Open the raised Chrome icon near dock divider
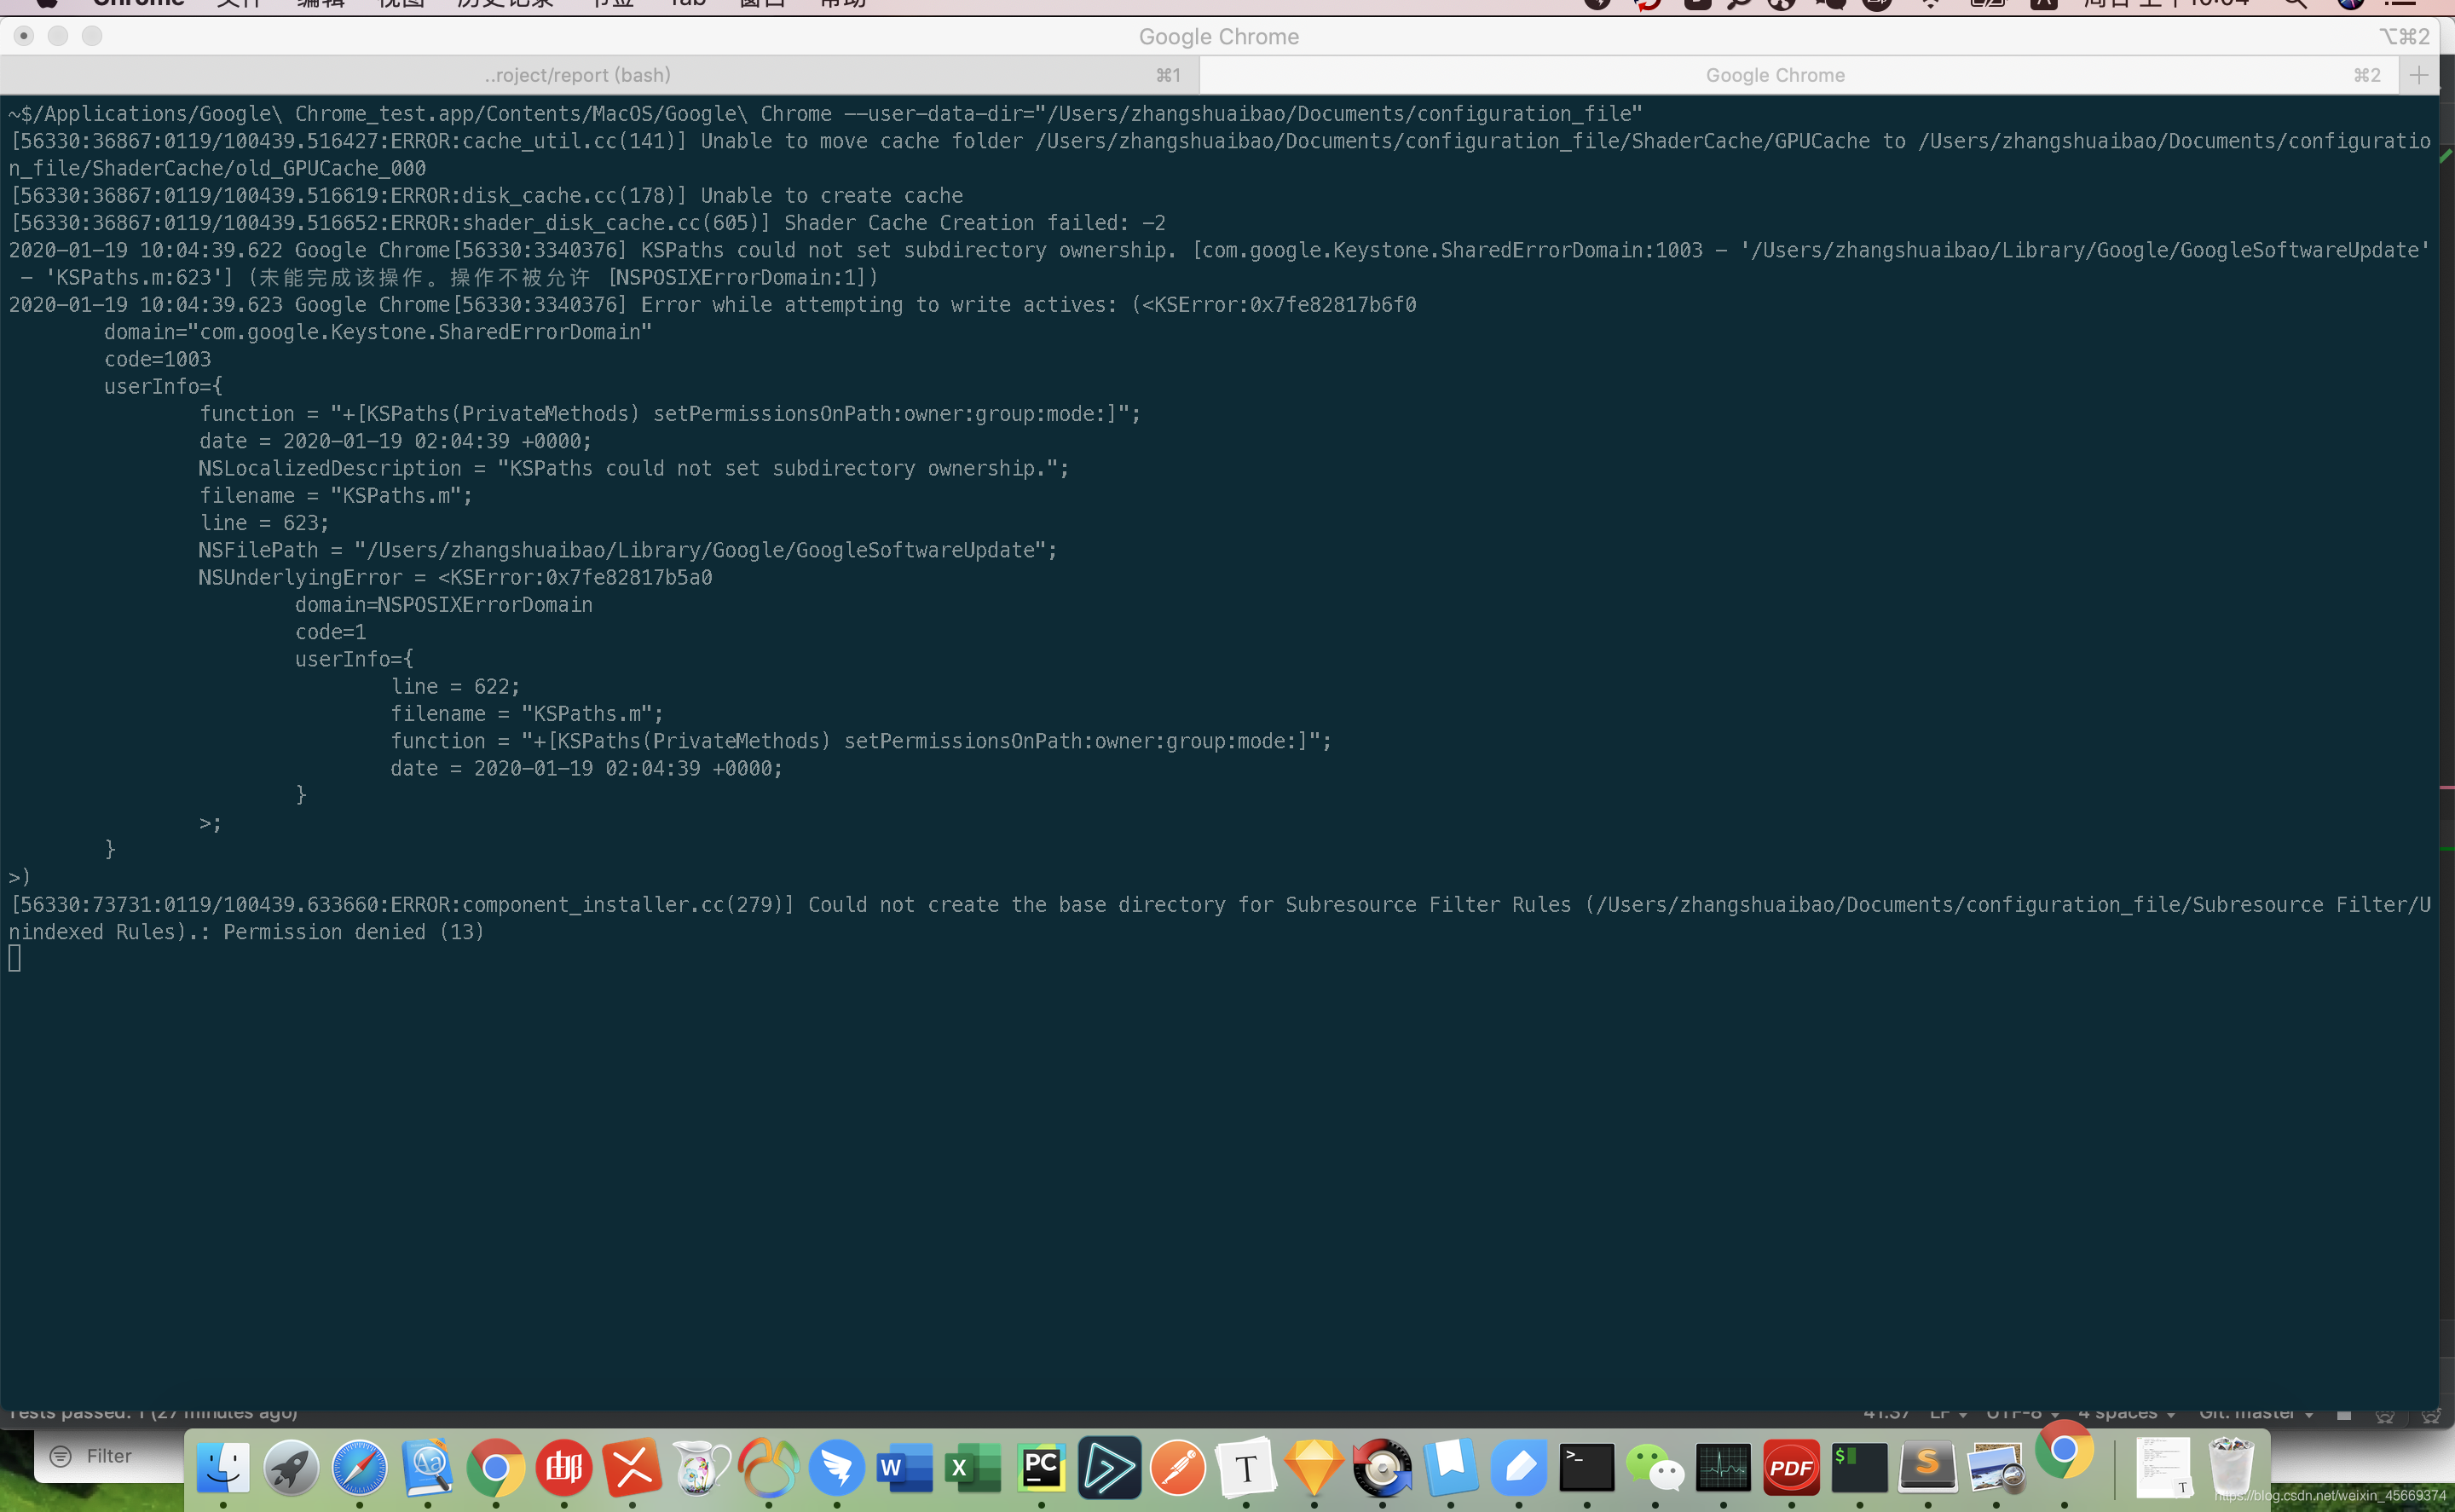Viewport: 2455px width, 1512px height. click(2064, 1451)
